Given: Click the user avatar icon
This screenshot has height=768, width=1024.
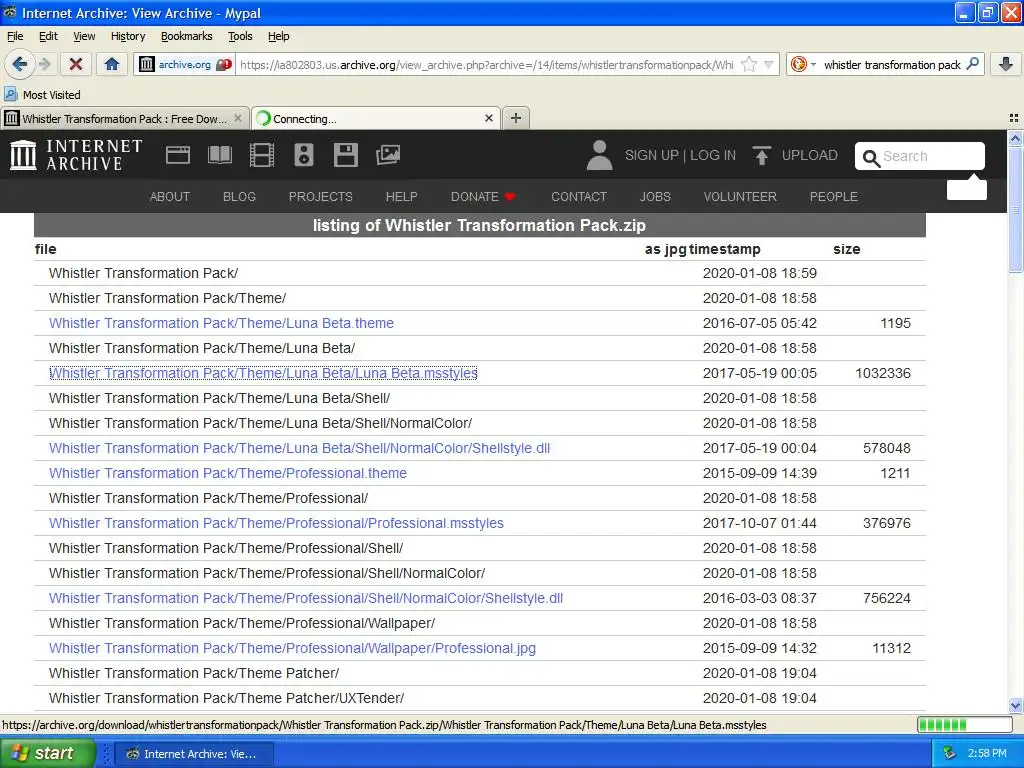Looking at the screenshot, I should pyautogui.click(x=599, y=155).
